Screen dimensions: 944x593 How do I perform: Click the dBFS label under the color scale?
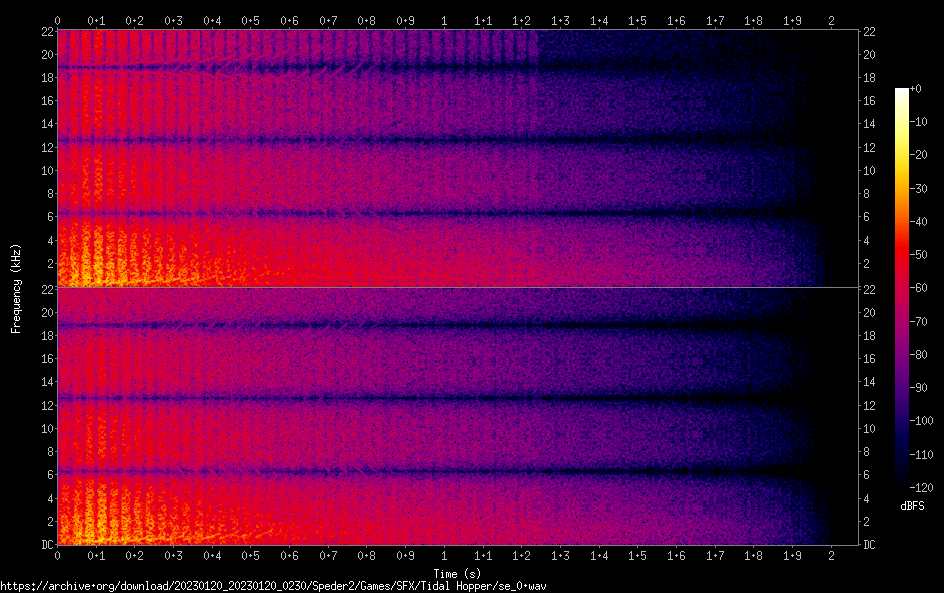[x=911, y=507]
